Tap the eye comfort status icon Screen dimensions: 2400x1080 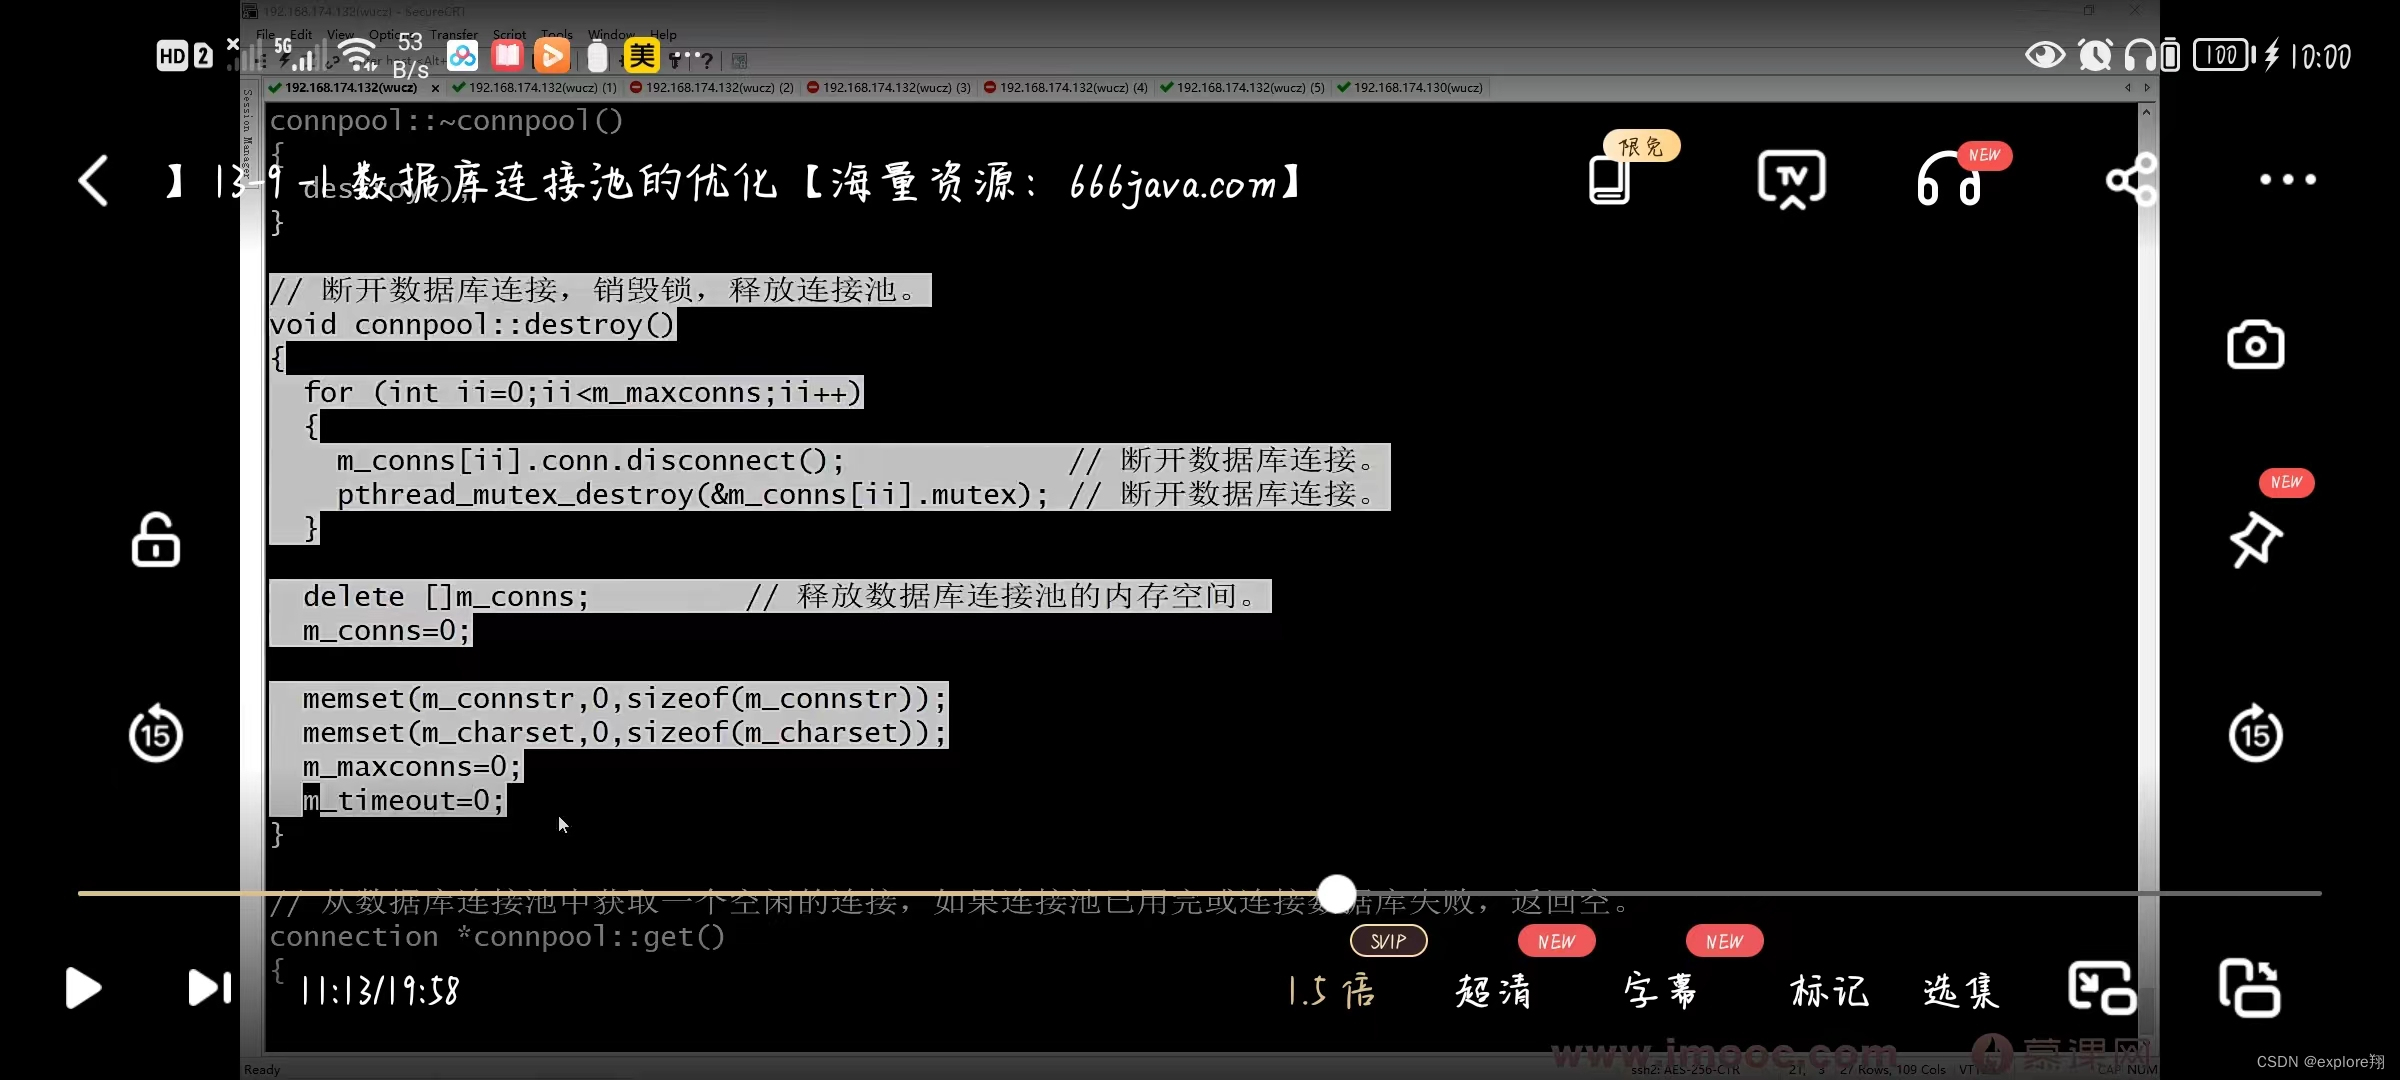pyautogui.click(x=2044, y=55)
